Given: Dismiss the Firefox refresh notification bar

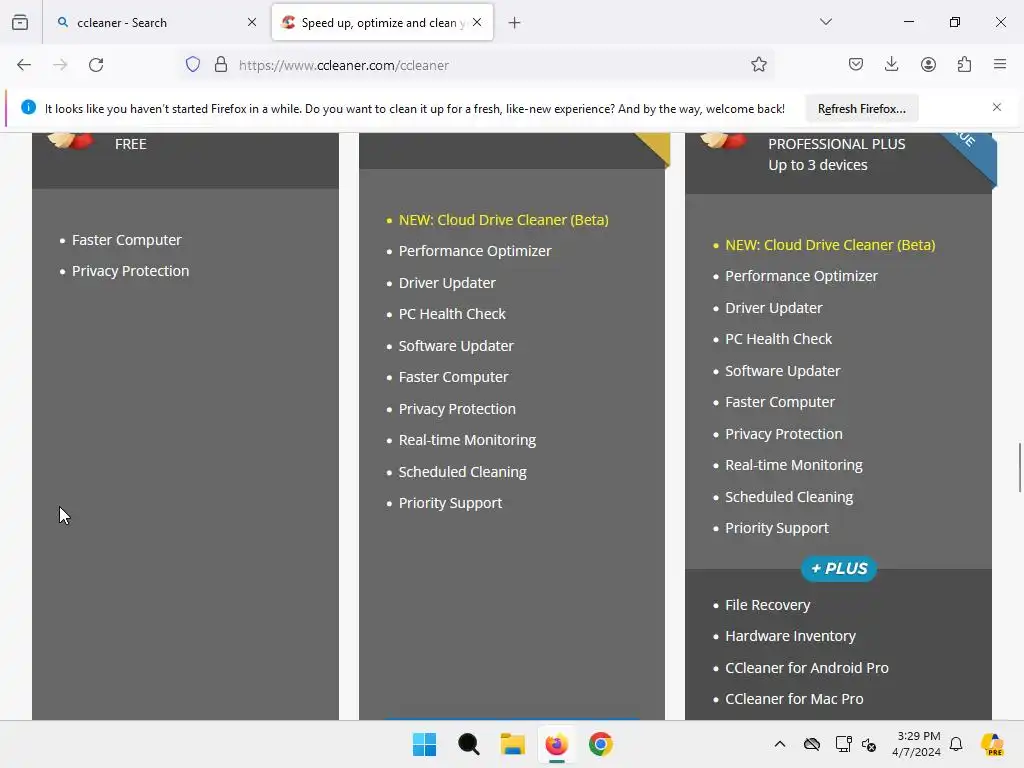Looking at the screenshot, I should point(997,107).
